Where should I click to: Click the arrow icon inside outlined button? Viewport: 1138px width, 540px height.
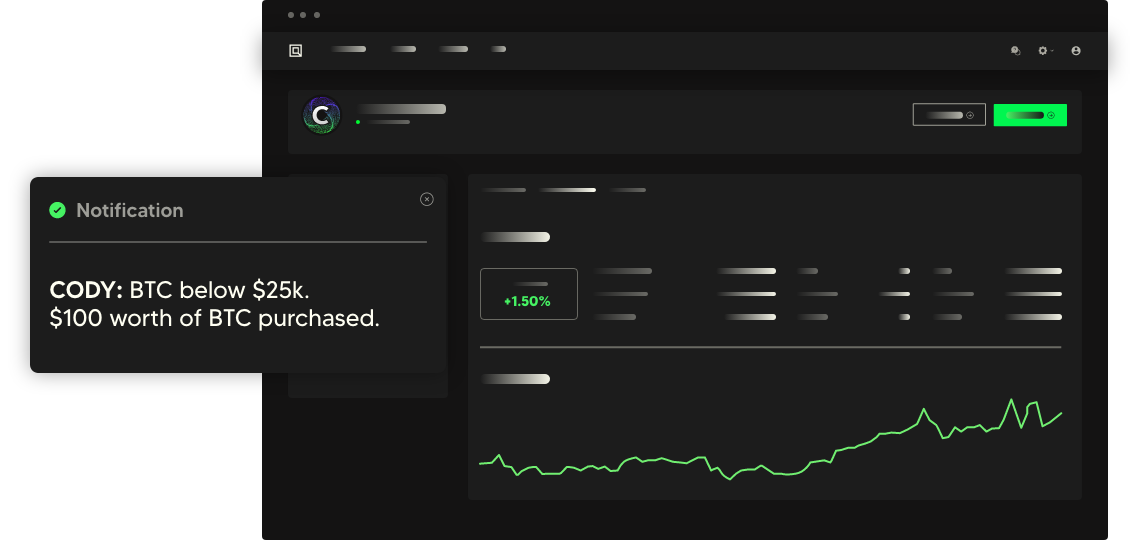click(970, 115)
